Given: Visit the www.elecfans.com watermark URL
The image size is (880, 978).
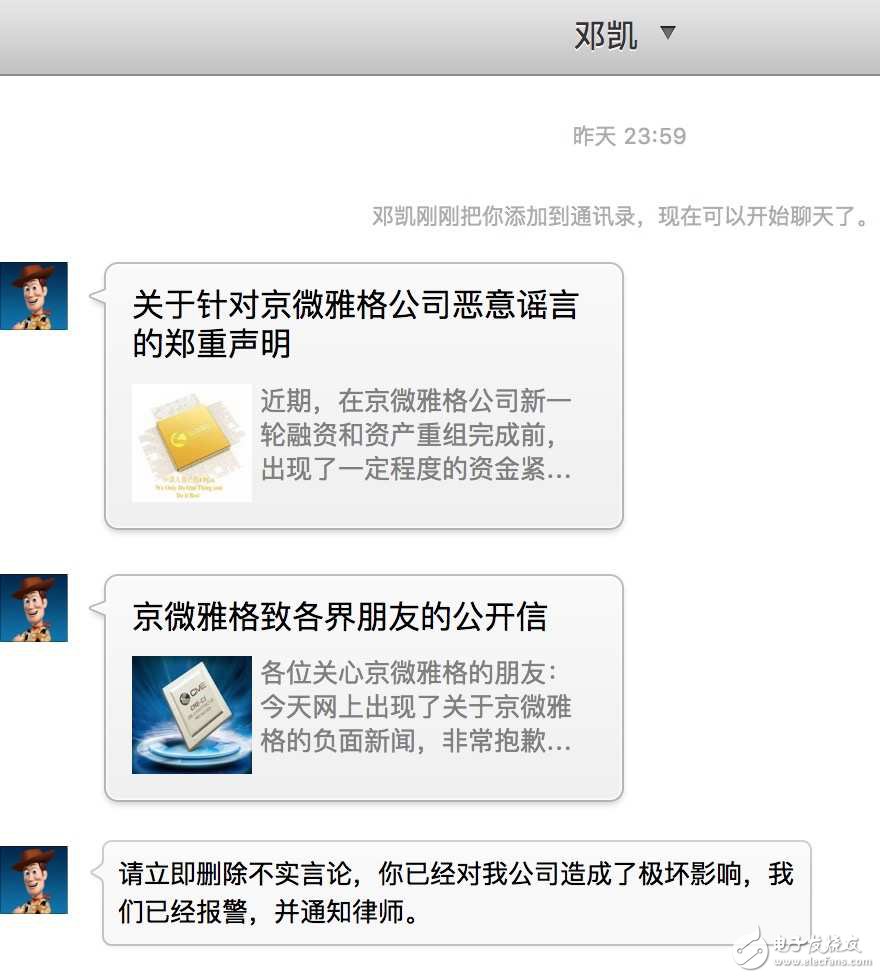Looking at the screenshot, I should [x=823, y=961].
